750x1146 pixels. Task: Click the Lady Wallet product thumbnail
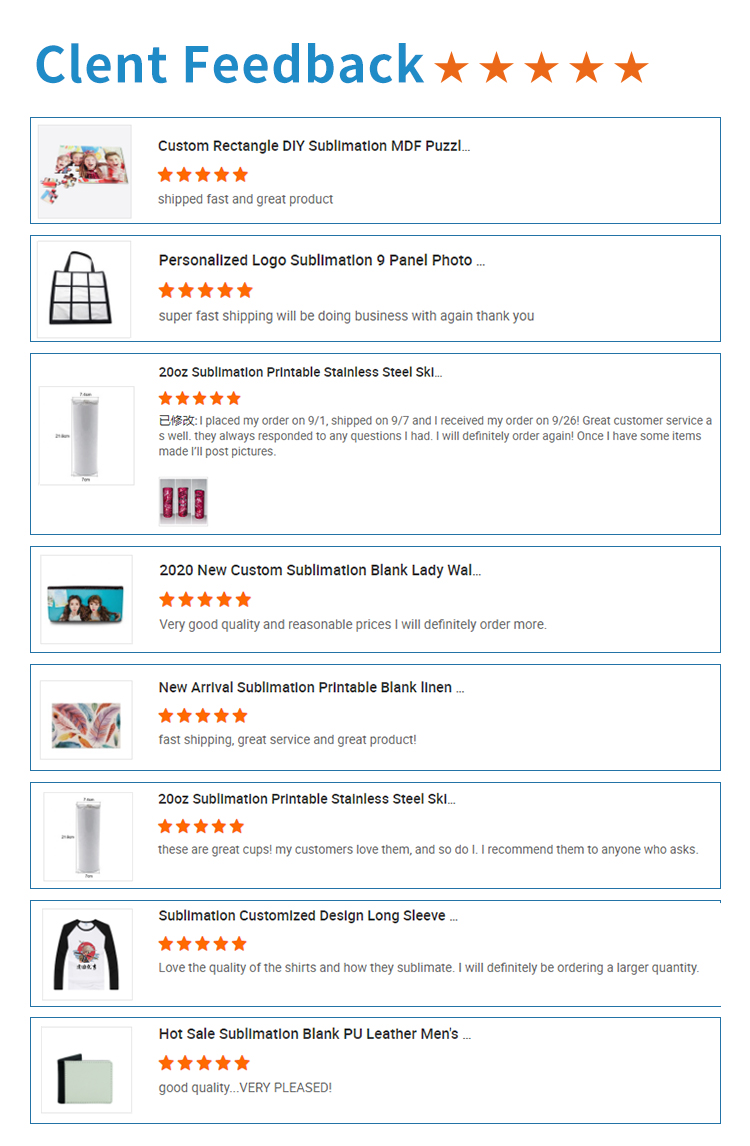(86, 600)
